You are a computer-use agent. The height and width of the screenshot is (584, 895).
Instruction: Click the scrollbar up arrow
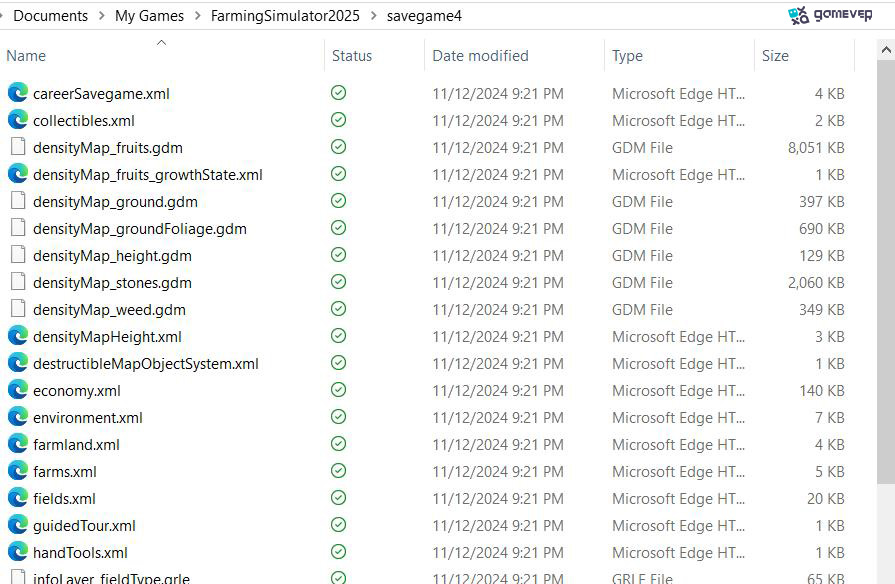point(886,50)
